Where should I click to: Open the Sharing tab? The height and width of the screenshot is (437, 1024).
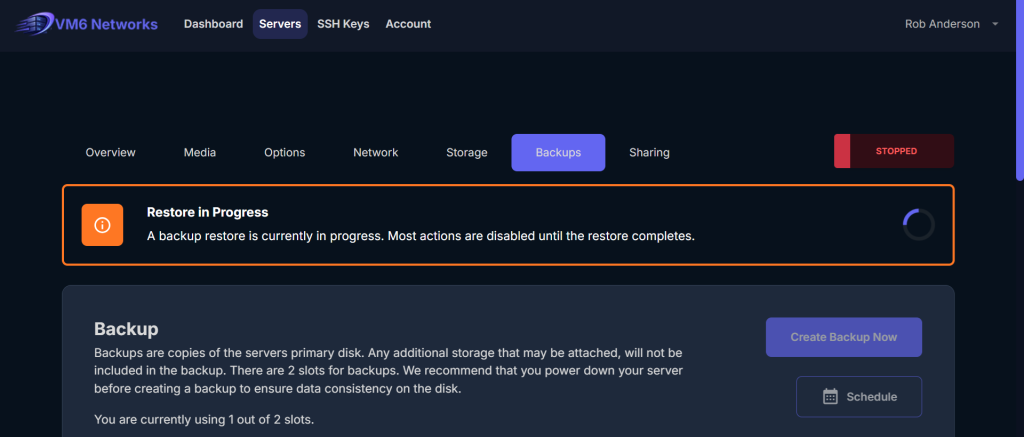[x=649, y=153]
